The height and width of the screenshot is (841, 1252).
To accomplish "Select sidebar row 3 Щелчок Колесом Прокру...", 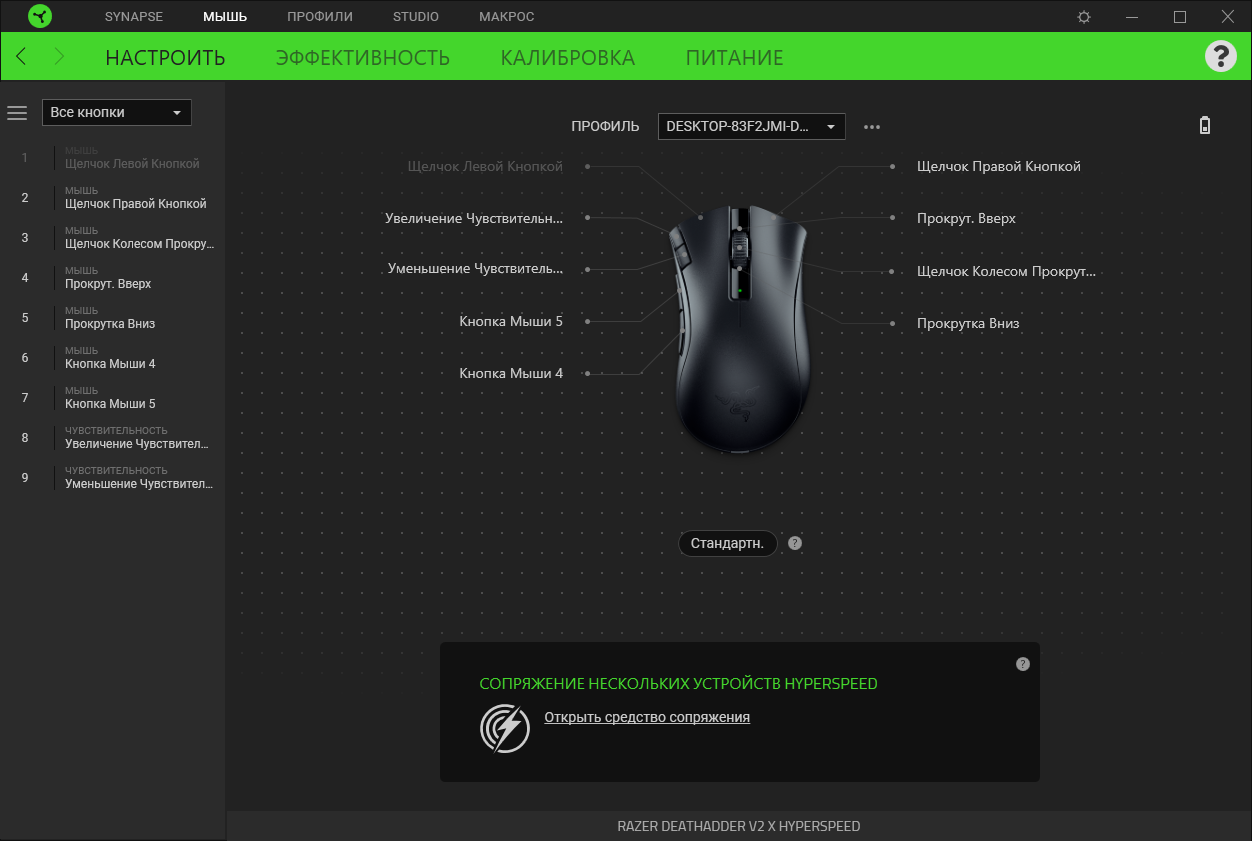I will (x=113, y=237).
